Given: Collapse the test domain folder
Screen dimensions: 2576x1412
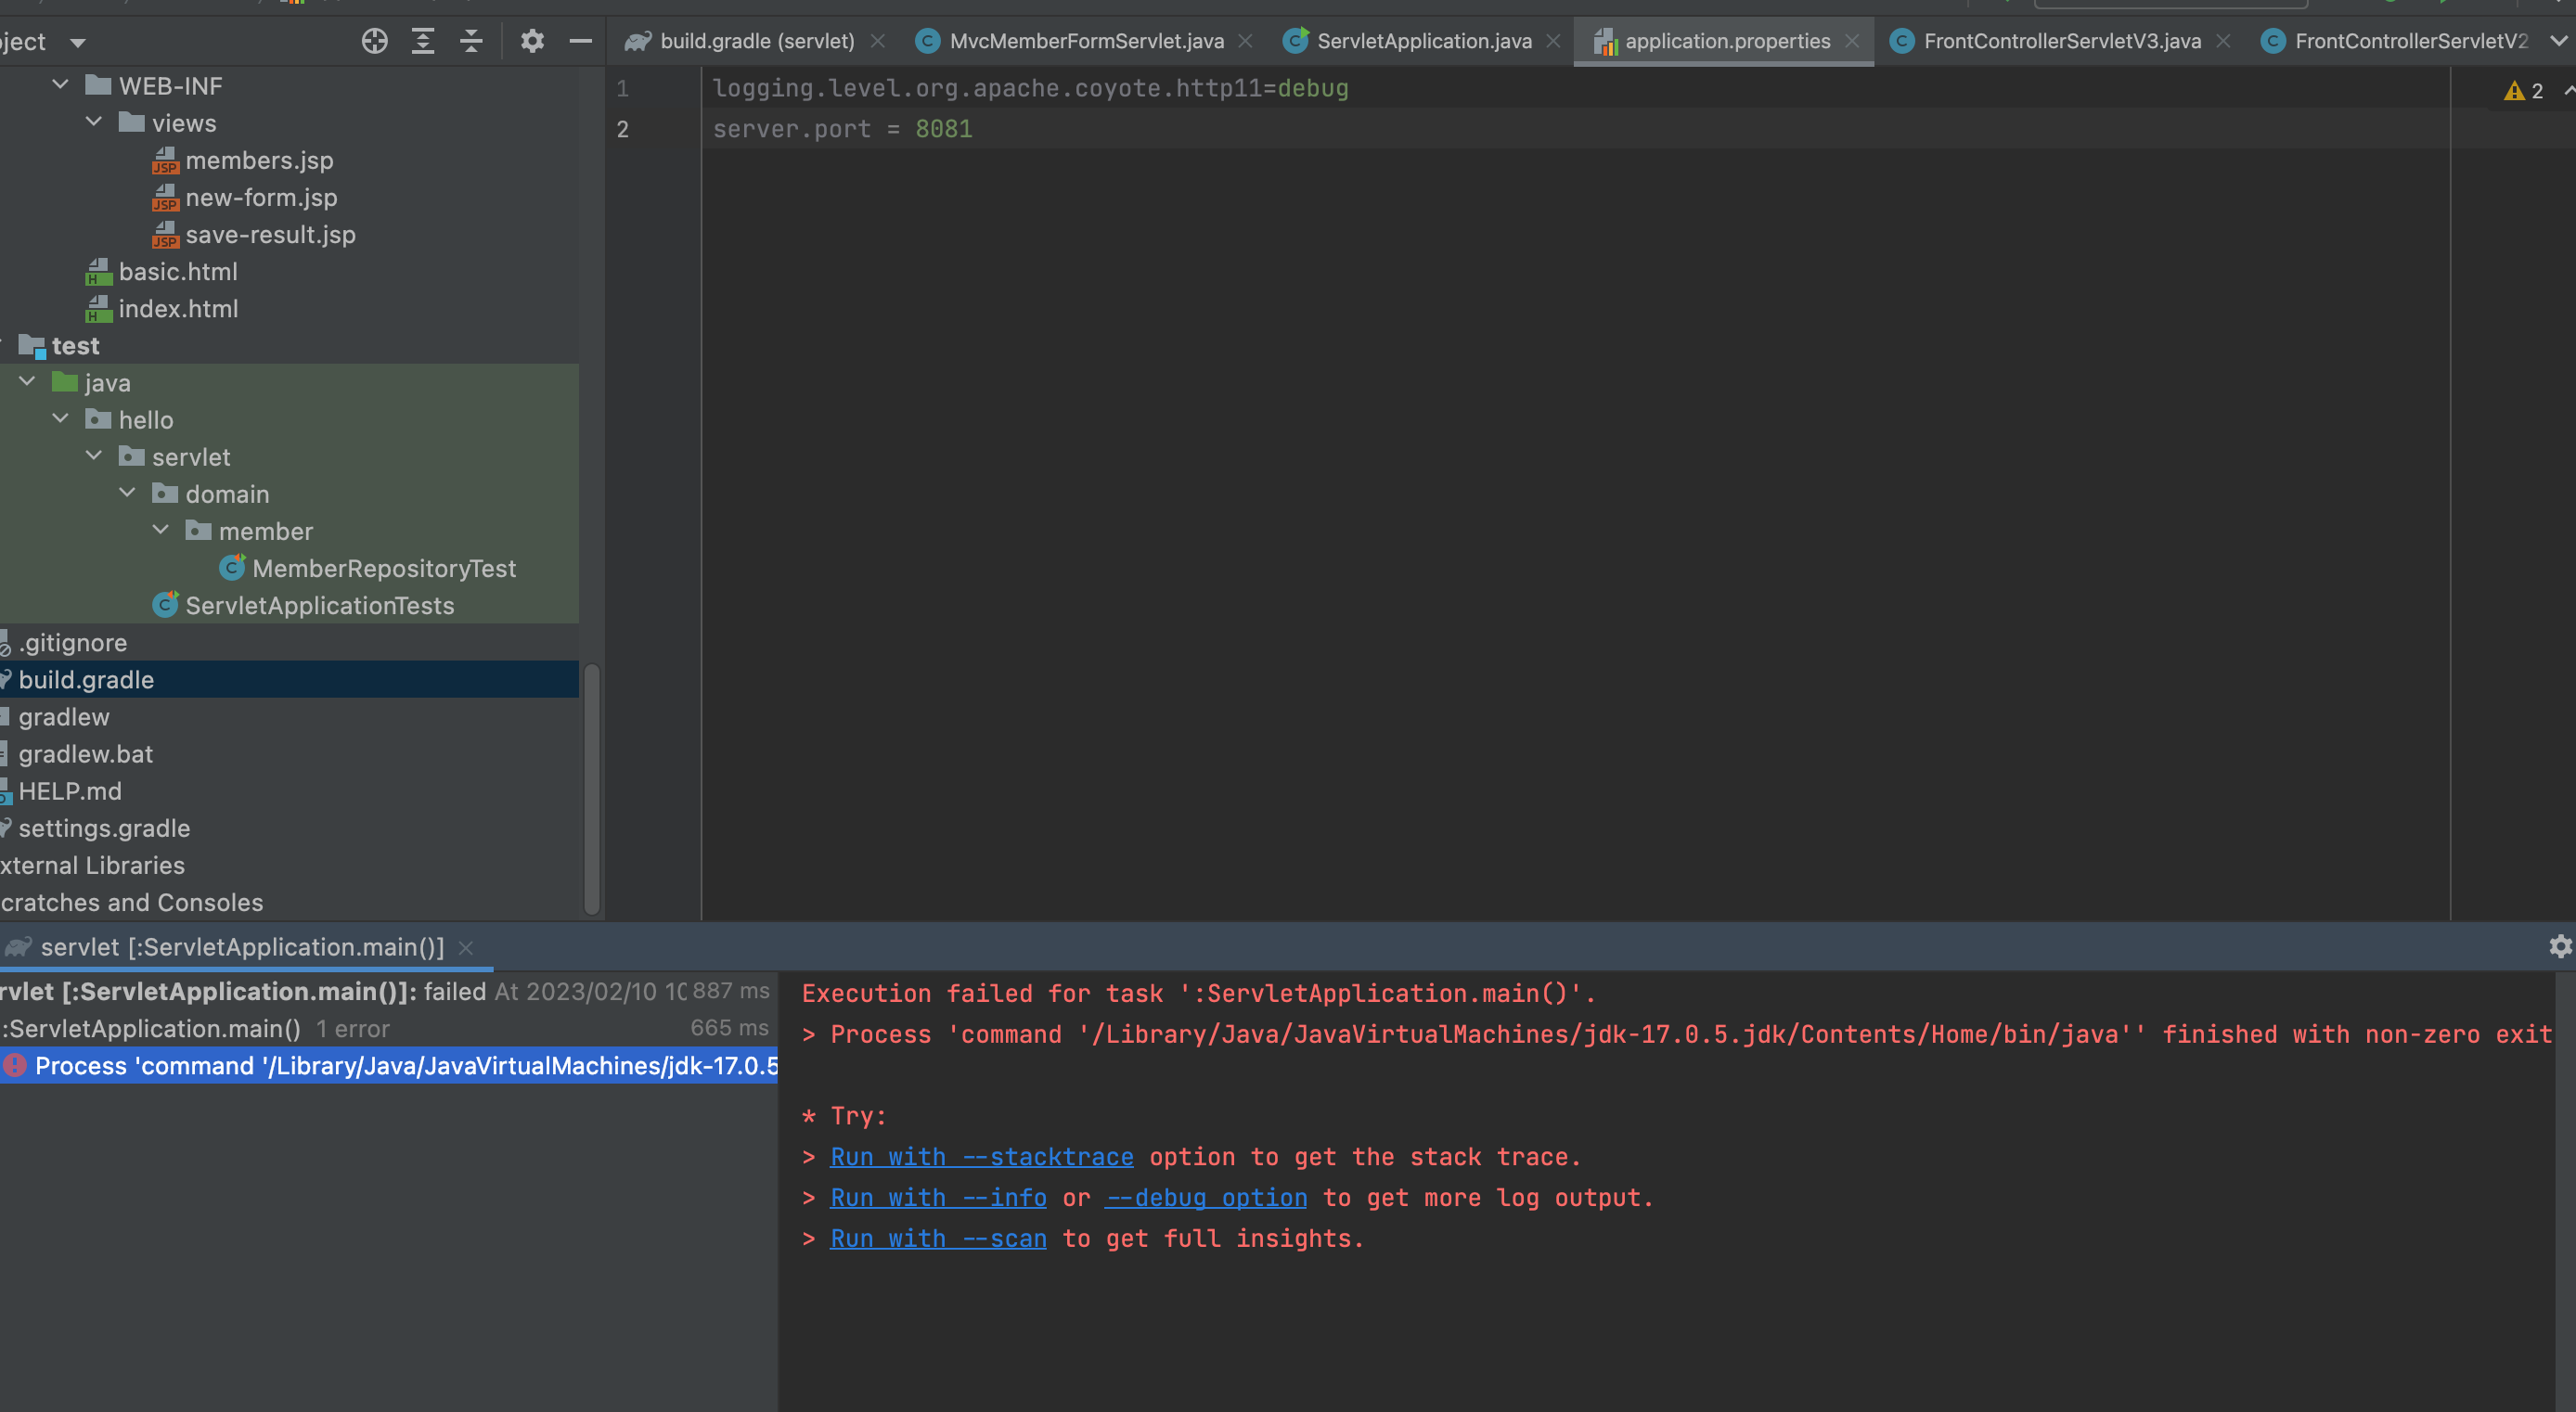Looking at the screenshot, I should click(x=127, y=493).
